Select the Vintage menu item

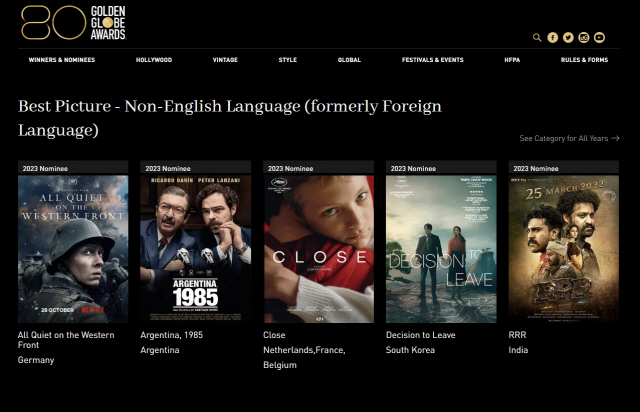click(x=225, y=60)
